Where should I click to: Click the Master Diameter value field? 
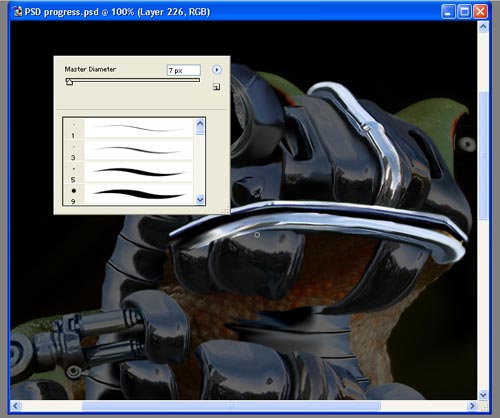coord(184,70)
